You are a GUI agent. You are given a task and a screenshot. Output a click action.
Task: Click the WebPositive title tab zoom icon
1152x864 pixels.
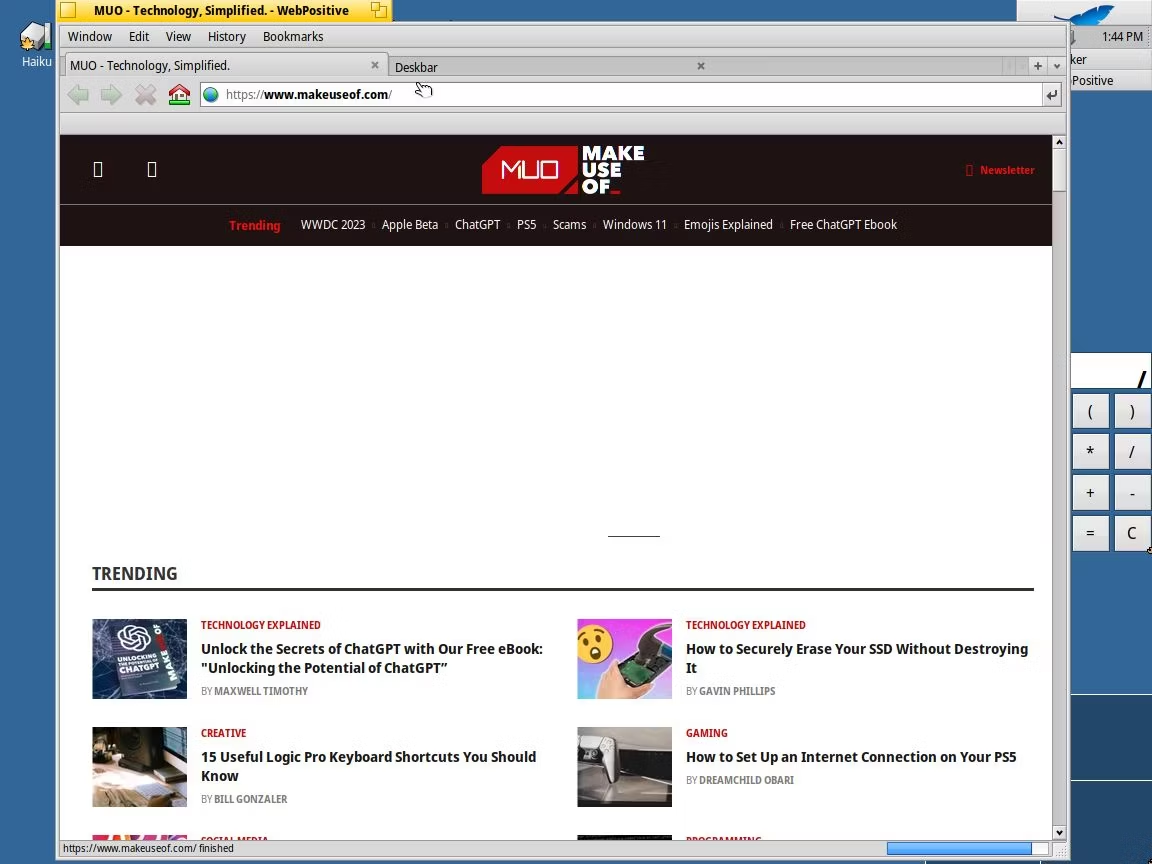click(x=378, y=10)
